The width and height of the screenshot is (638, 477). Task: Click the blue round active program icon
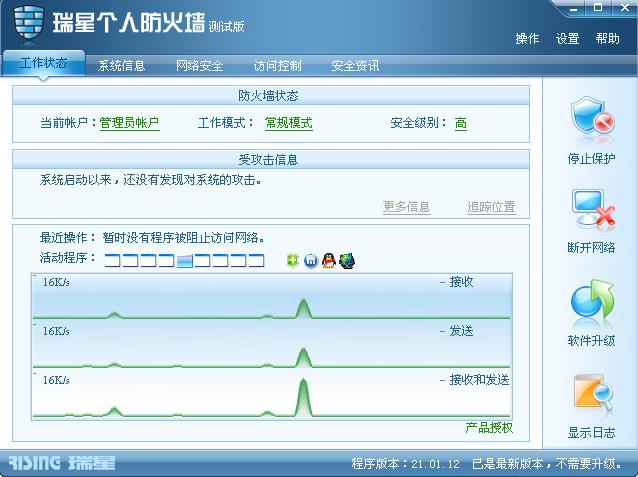(x=310, y=260)
